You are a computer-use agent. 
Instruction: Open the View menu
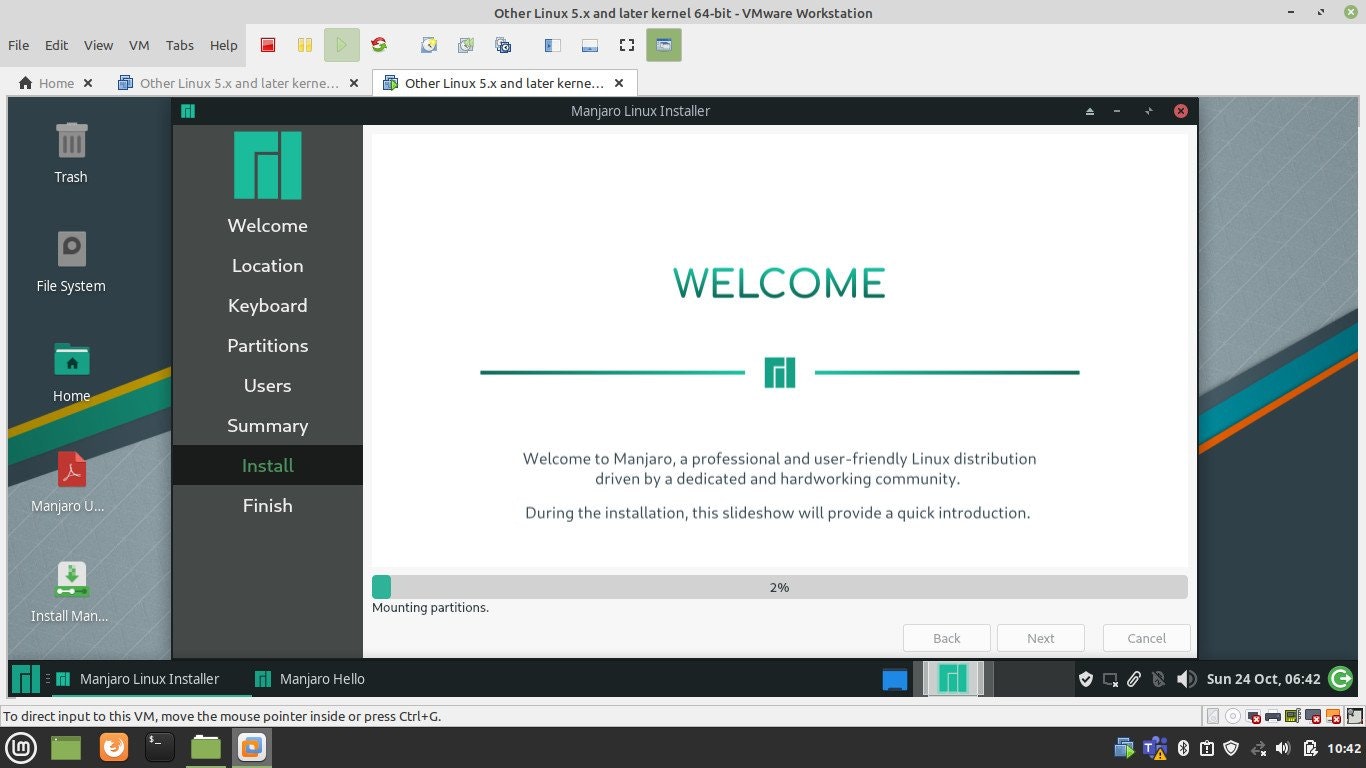tap(98, 45)
